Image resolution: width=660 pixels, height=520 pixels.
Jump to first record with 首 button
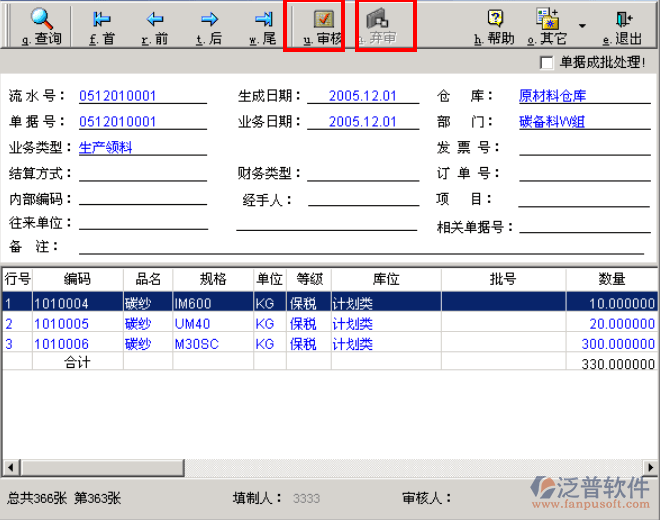pyautogui.click(x=101, y=20)
